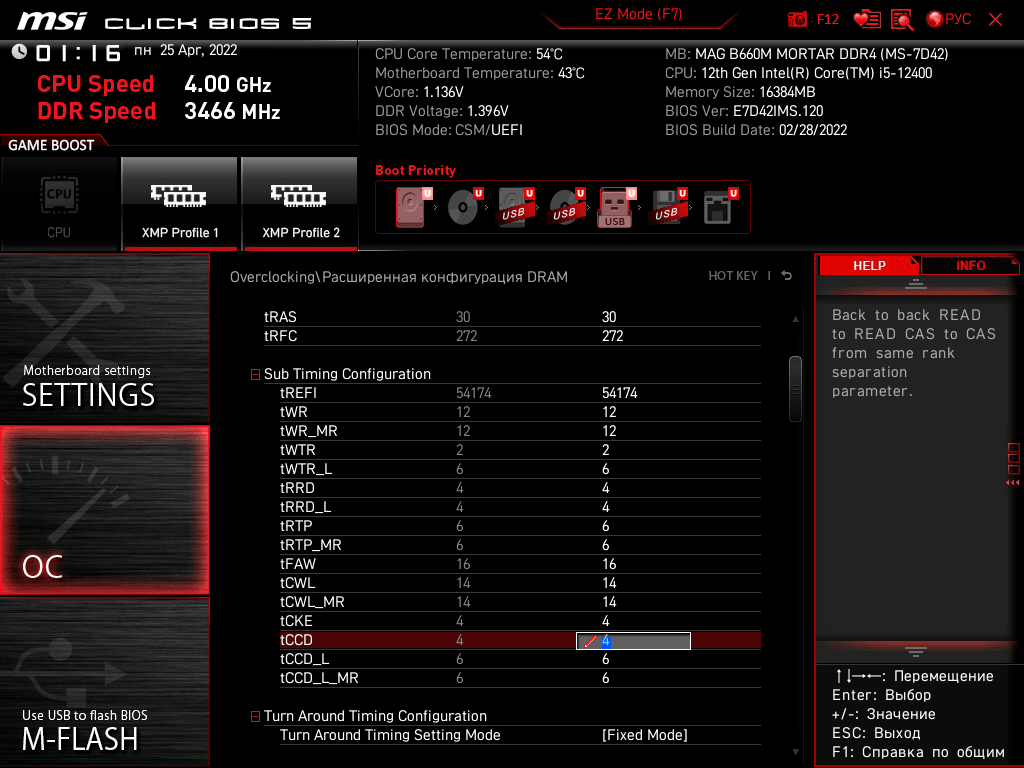Viewport: 1024px width, 768px height.
Task: Toggle XMP Profile 1
Action: pyautogui.click(x=180, y=204)
